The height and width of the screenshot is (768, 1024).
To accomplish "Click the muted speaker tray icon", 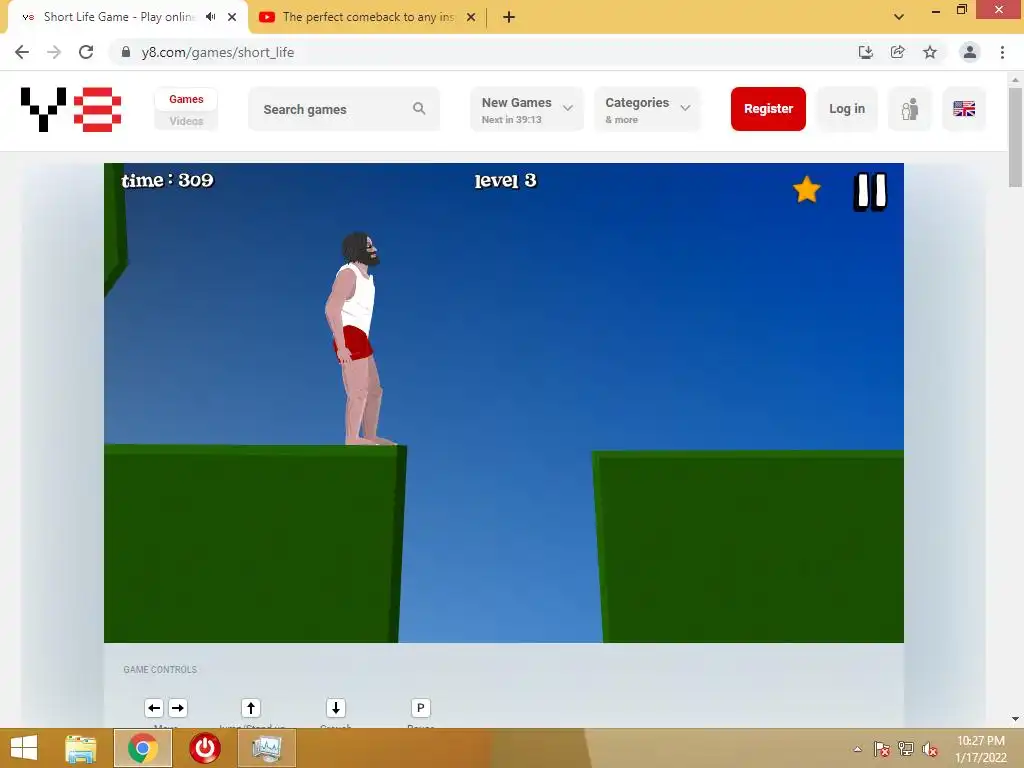I will point(930,749).
